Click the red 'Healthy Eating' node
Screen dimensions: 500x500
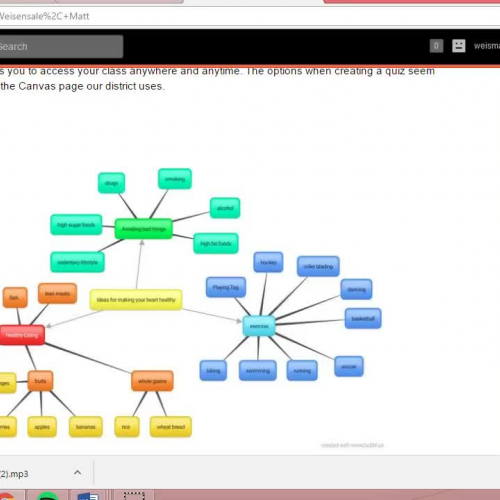tap(22, 335)
